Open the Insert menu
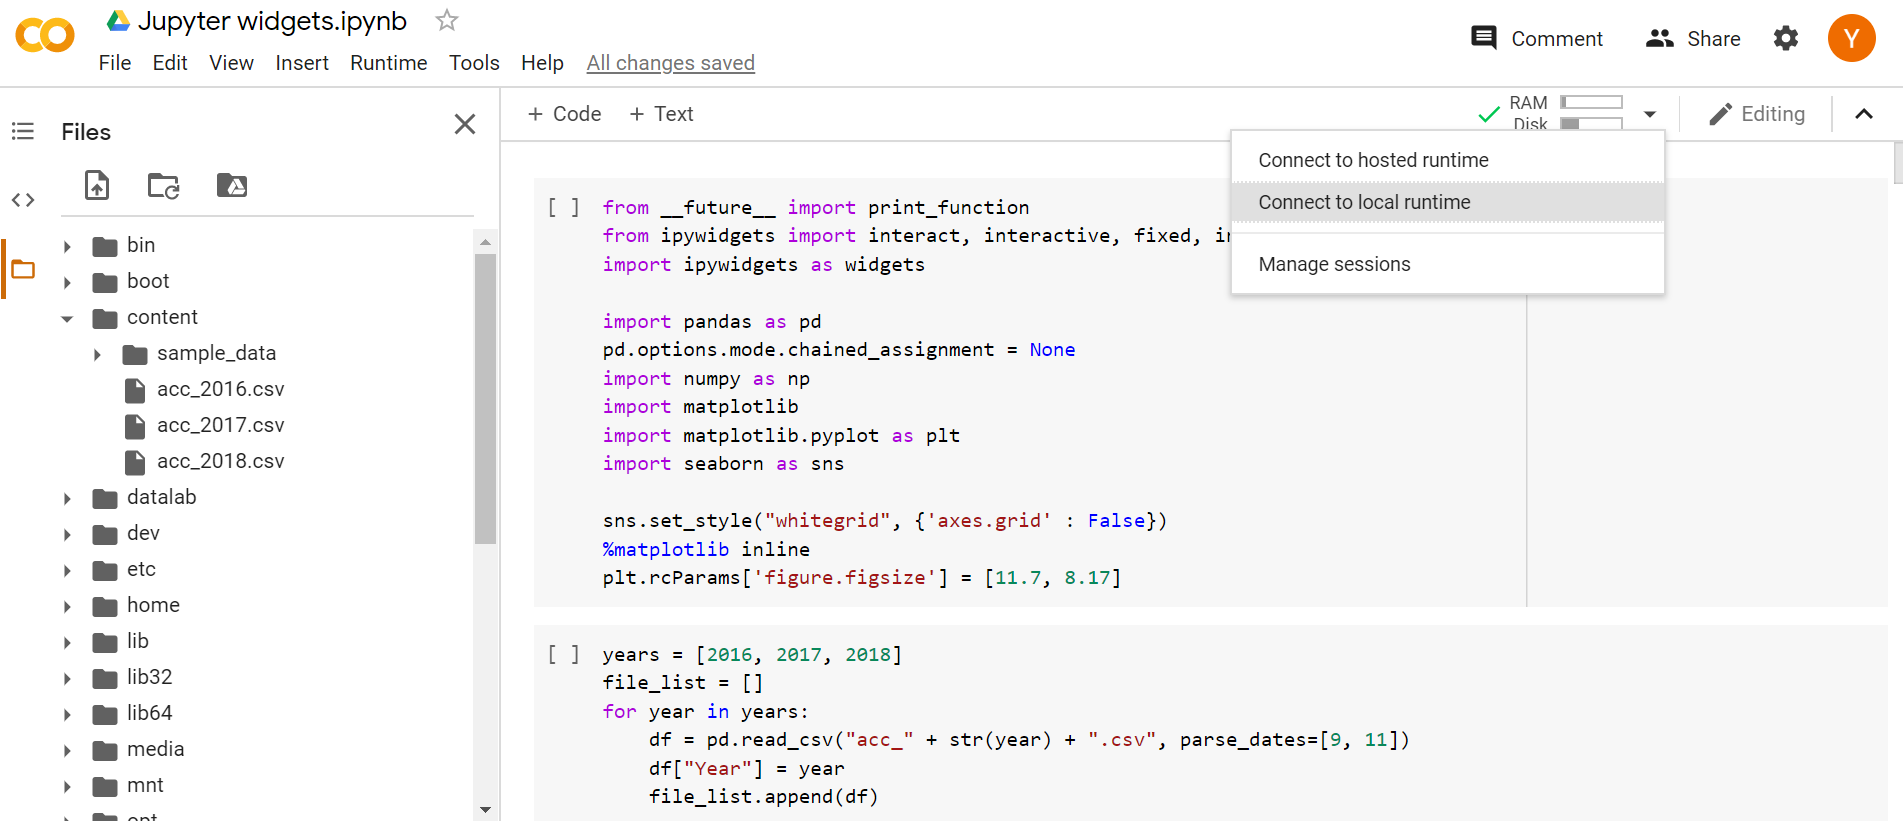Viewport: 1903px width, 821px height. click(x=302, y=63)
